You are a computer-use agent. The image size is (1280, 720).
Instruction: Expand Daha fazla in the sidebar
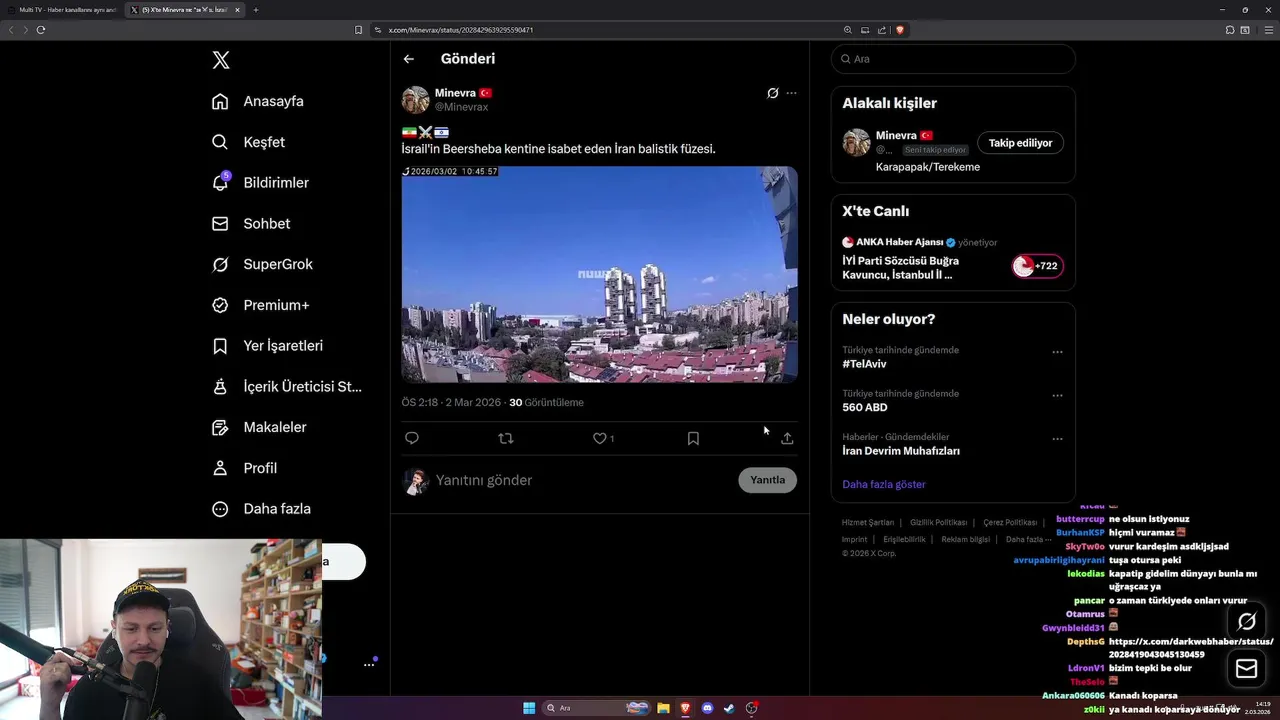point(262,509)
